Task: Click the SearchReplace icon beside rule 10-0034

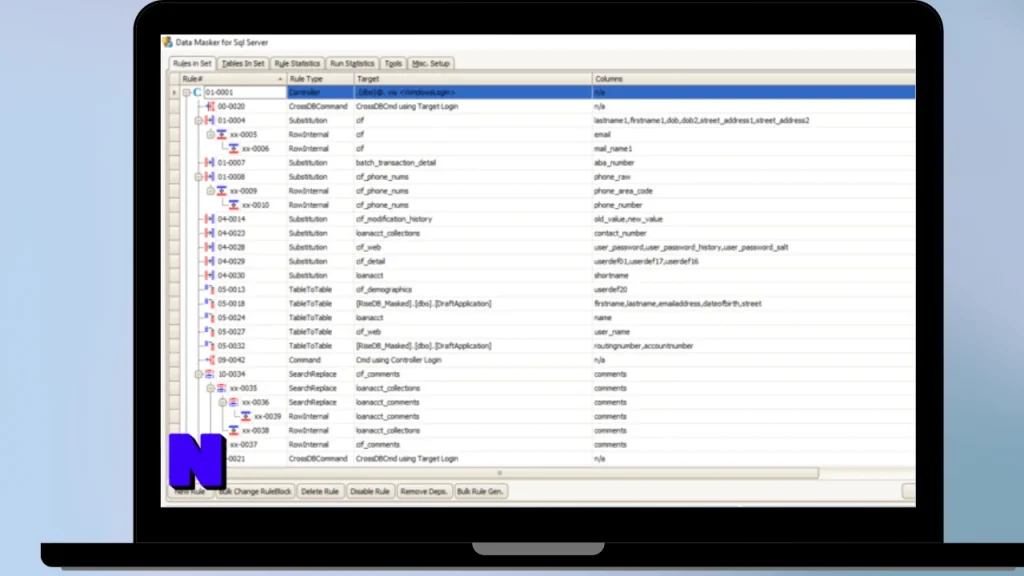Action: [210, 374]
